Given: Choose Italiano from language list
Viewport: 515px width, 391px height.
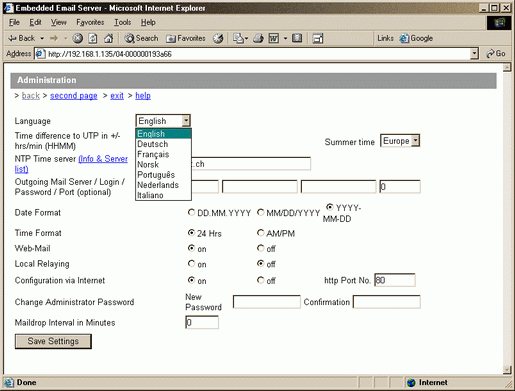Looking at the screenshot, I should tap(163, 195).
